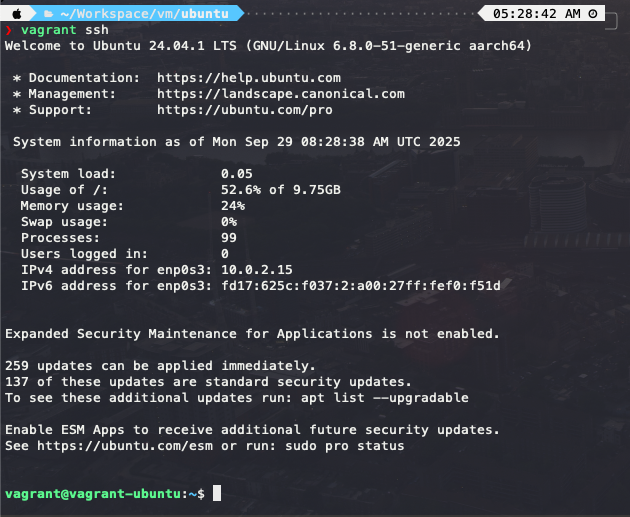The image size is (630, 517).
Task: Click the '137 of these updates' line
Action: tap(208, 382)
